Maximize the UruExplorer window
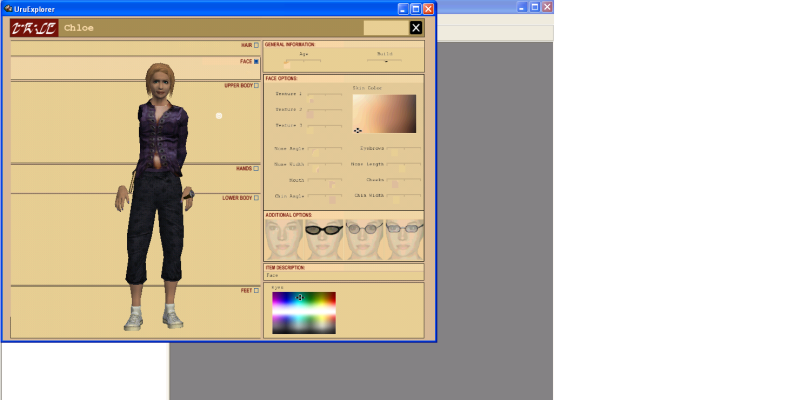The width and height of the screenshot is (800, 400). tap(416, 9)
